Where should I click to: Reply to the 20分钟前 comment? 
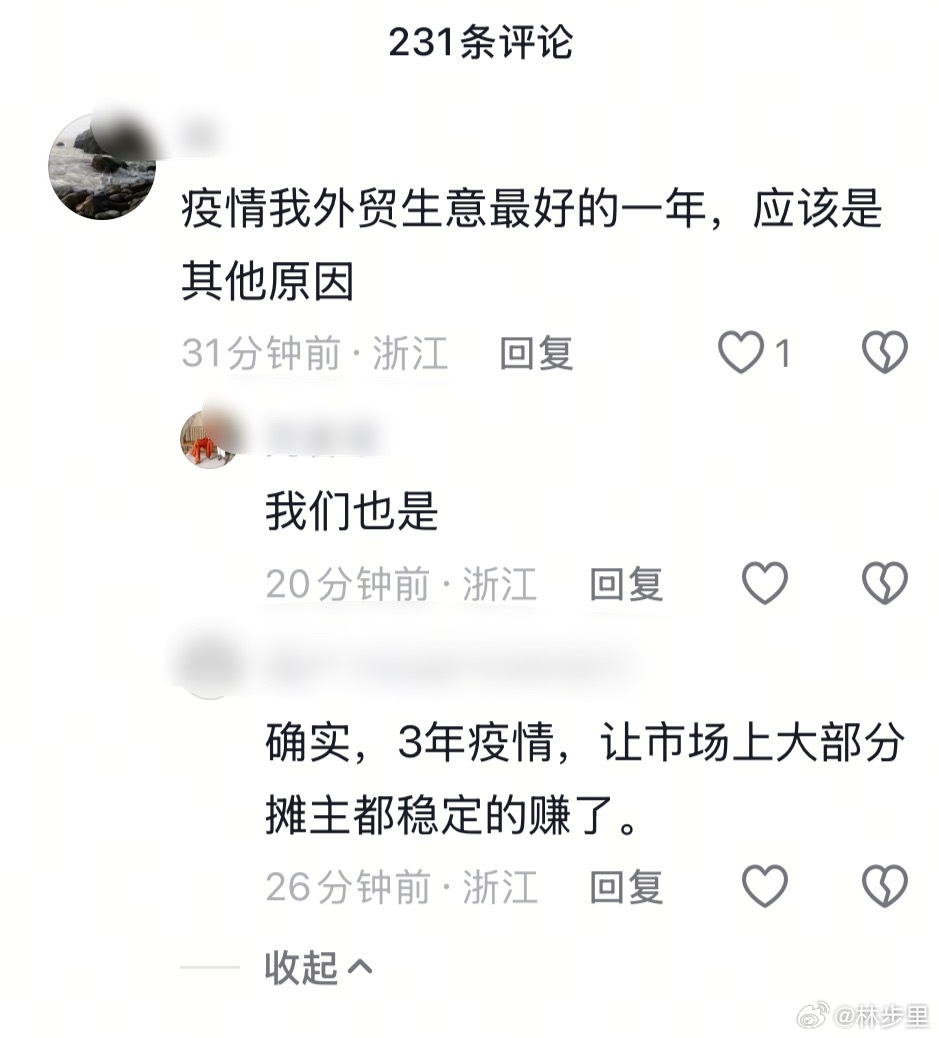pos(626,584)
